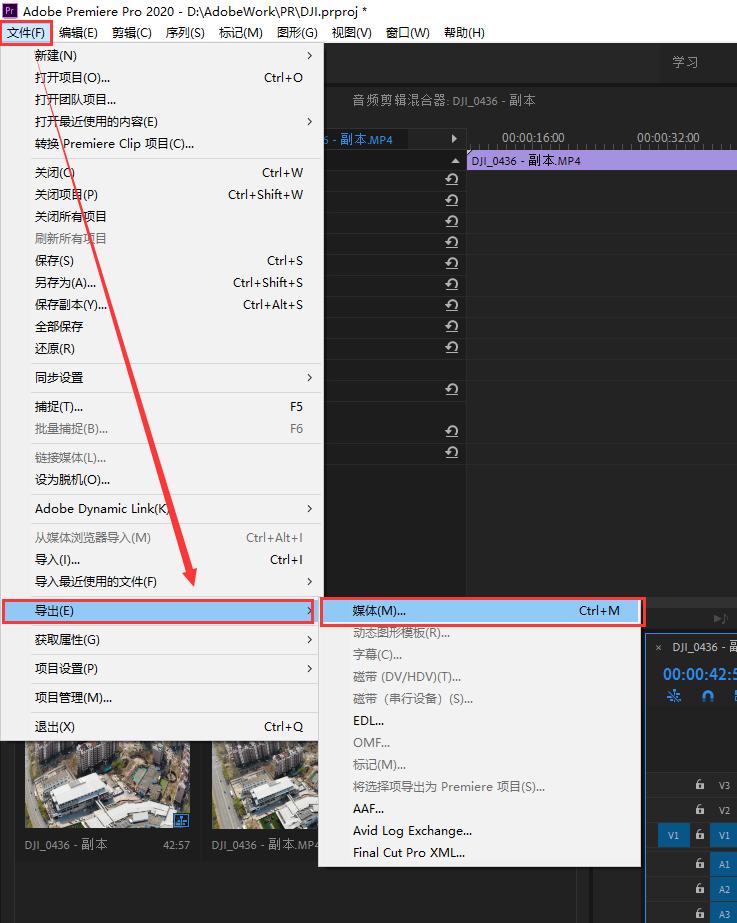This screenshot has height=923, width=737.
Task: Click the bottommost reset parameter icon in effect controls
Action: pyautogui.click(x=452, y=452)
